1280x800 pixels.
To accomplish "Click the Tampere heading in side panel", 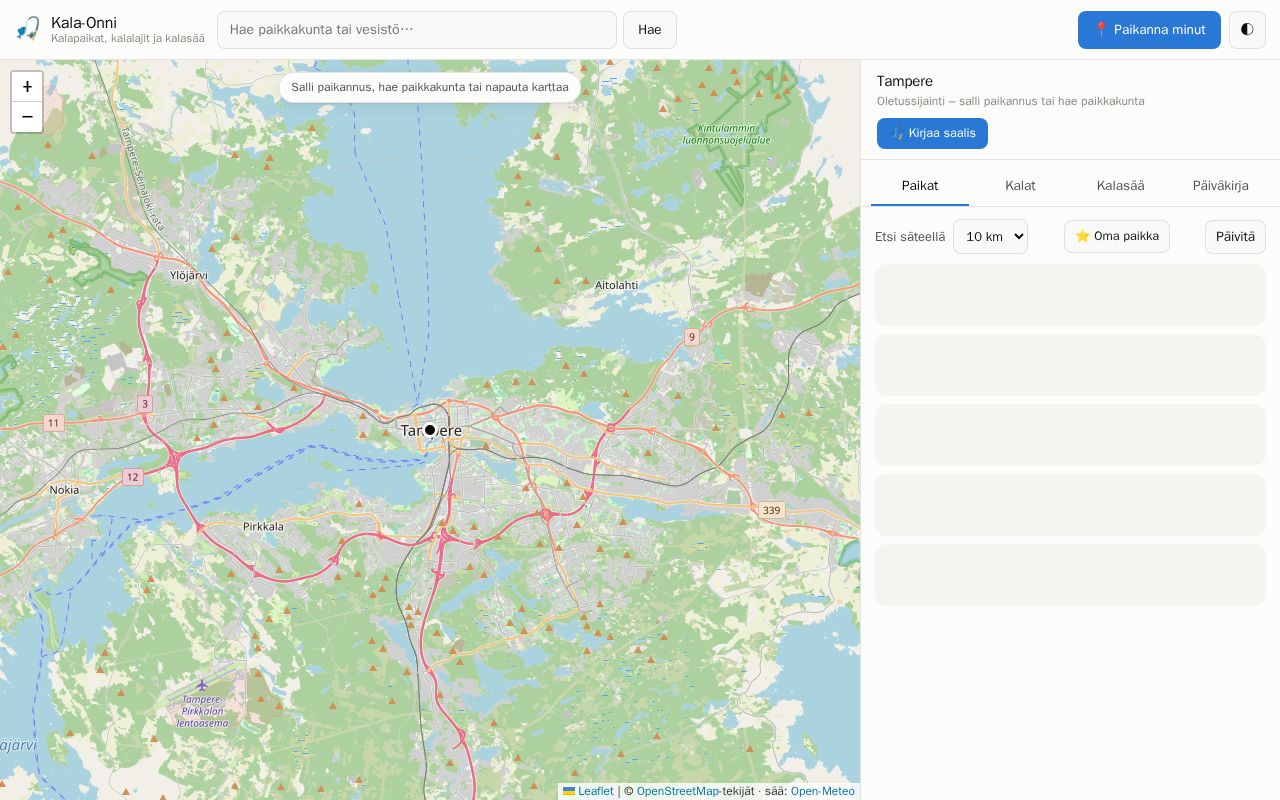I will tap(905, 81).
